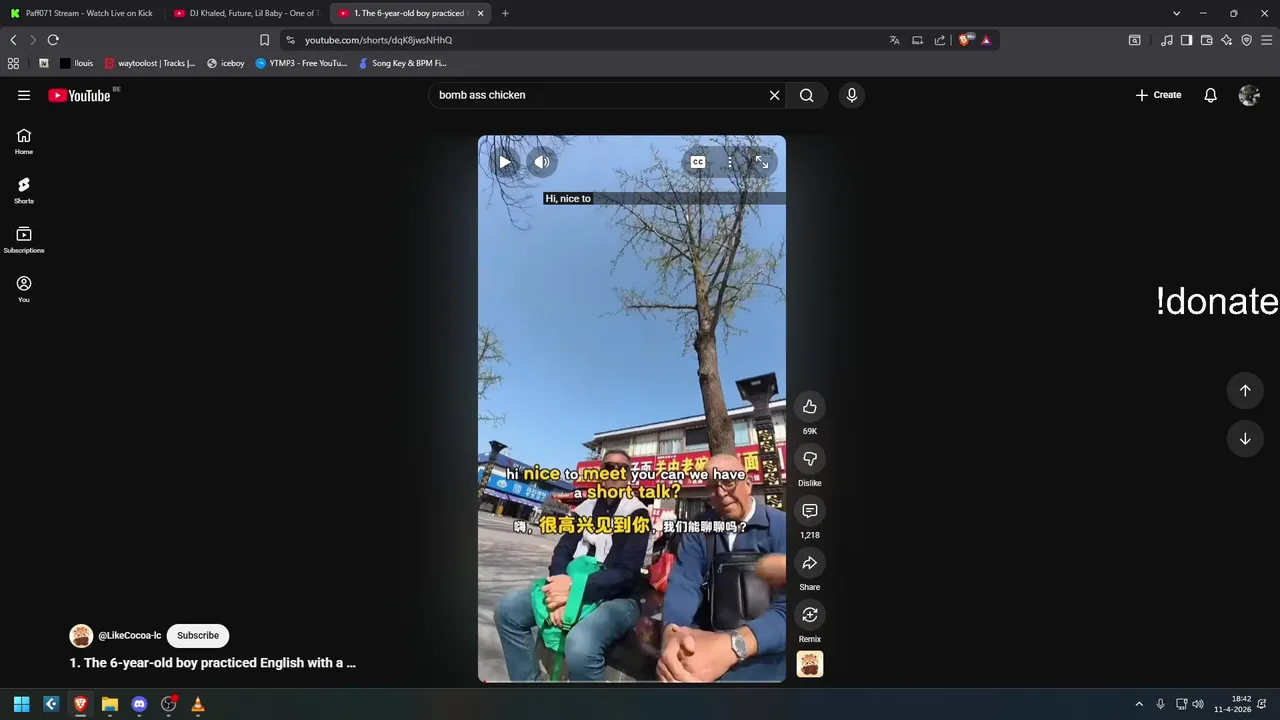Switch to the DJ Khaled, Future tab
The height and width of the screenshot is (720, 1280).
click(x=246, y=13)
